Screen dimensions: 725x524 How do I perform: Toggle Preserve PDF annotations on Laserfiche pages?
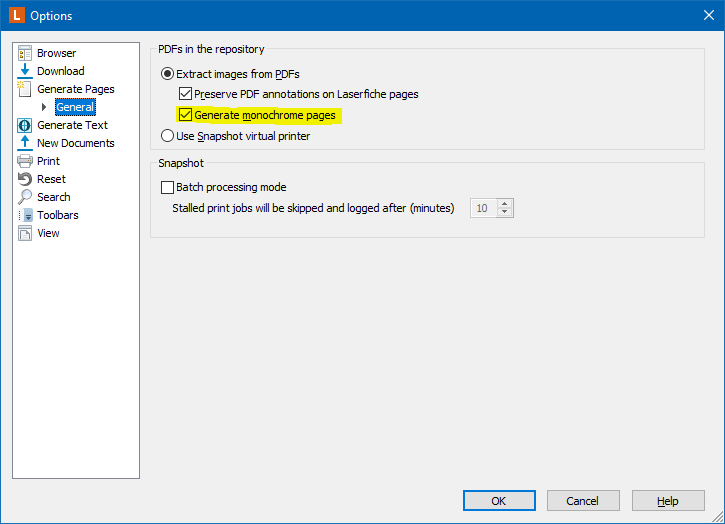coord(185,94)
